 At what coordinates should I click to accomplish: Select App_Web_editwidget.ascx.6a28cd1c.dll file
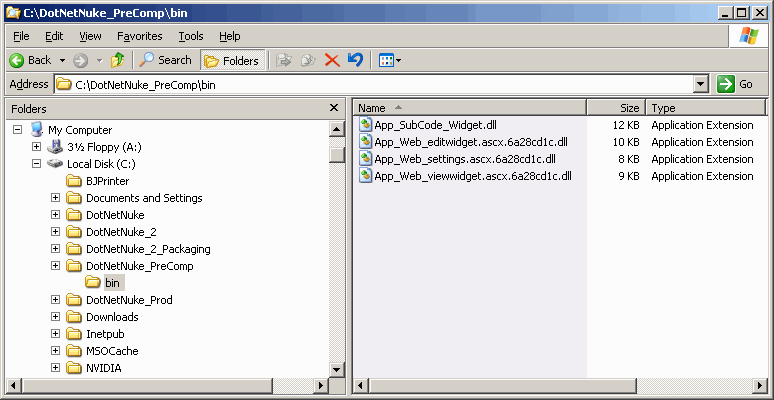[x=471, y=142]
